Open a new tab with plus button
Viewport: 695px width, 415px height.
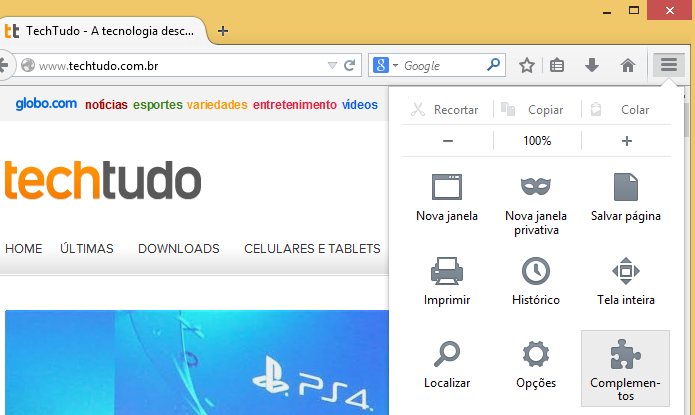point(223,31)
